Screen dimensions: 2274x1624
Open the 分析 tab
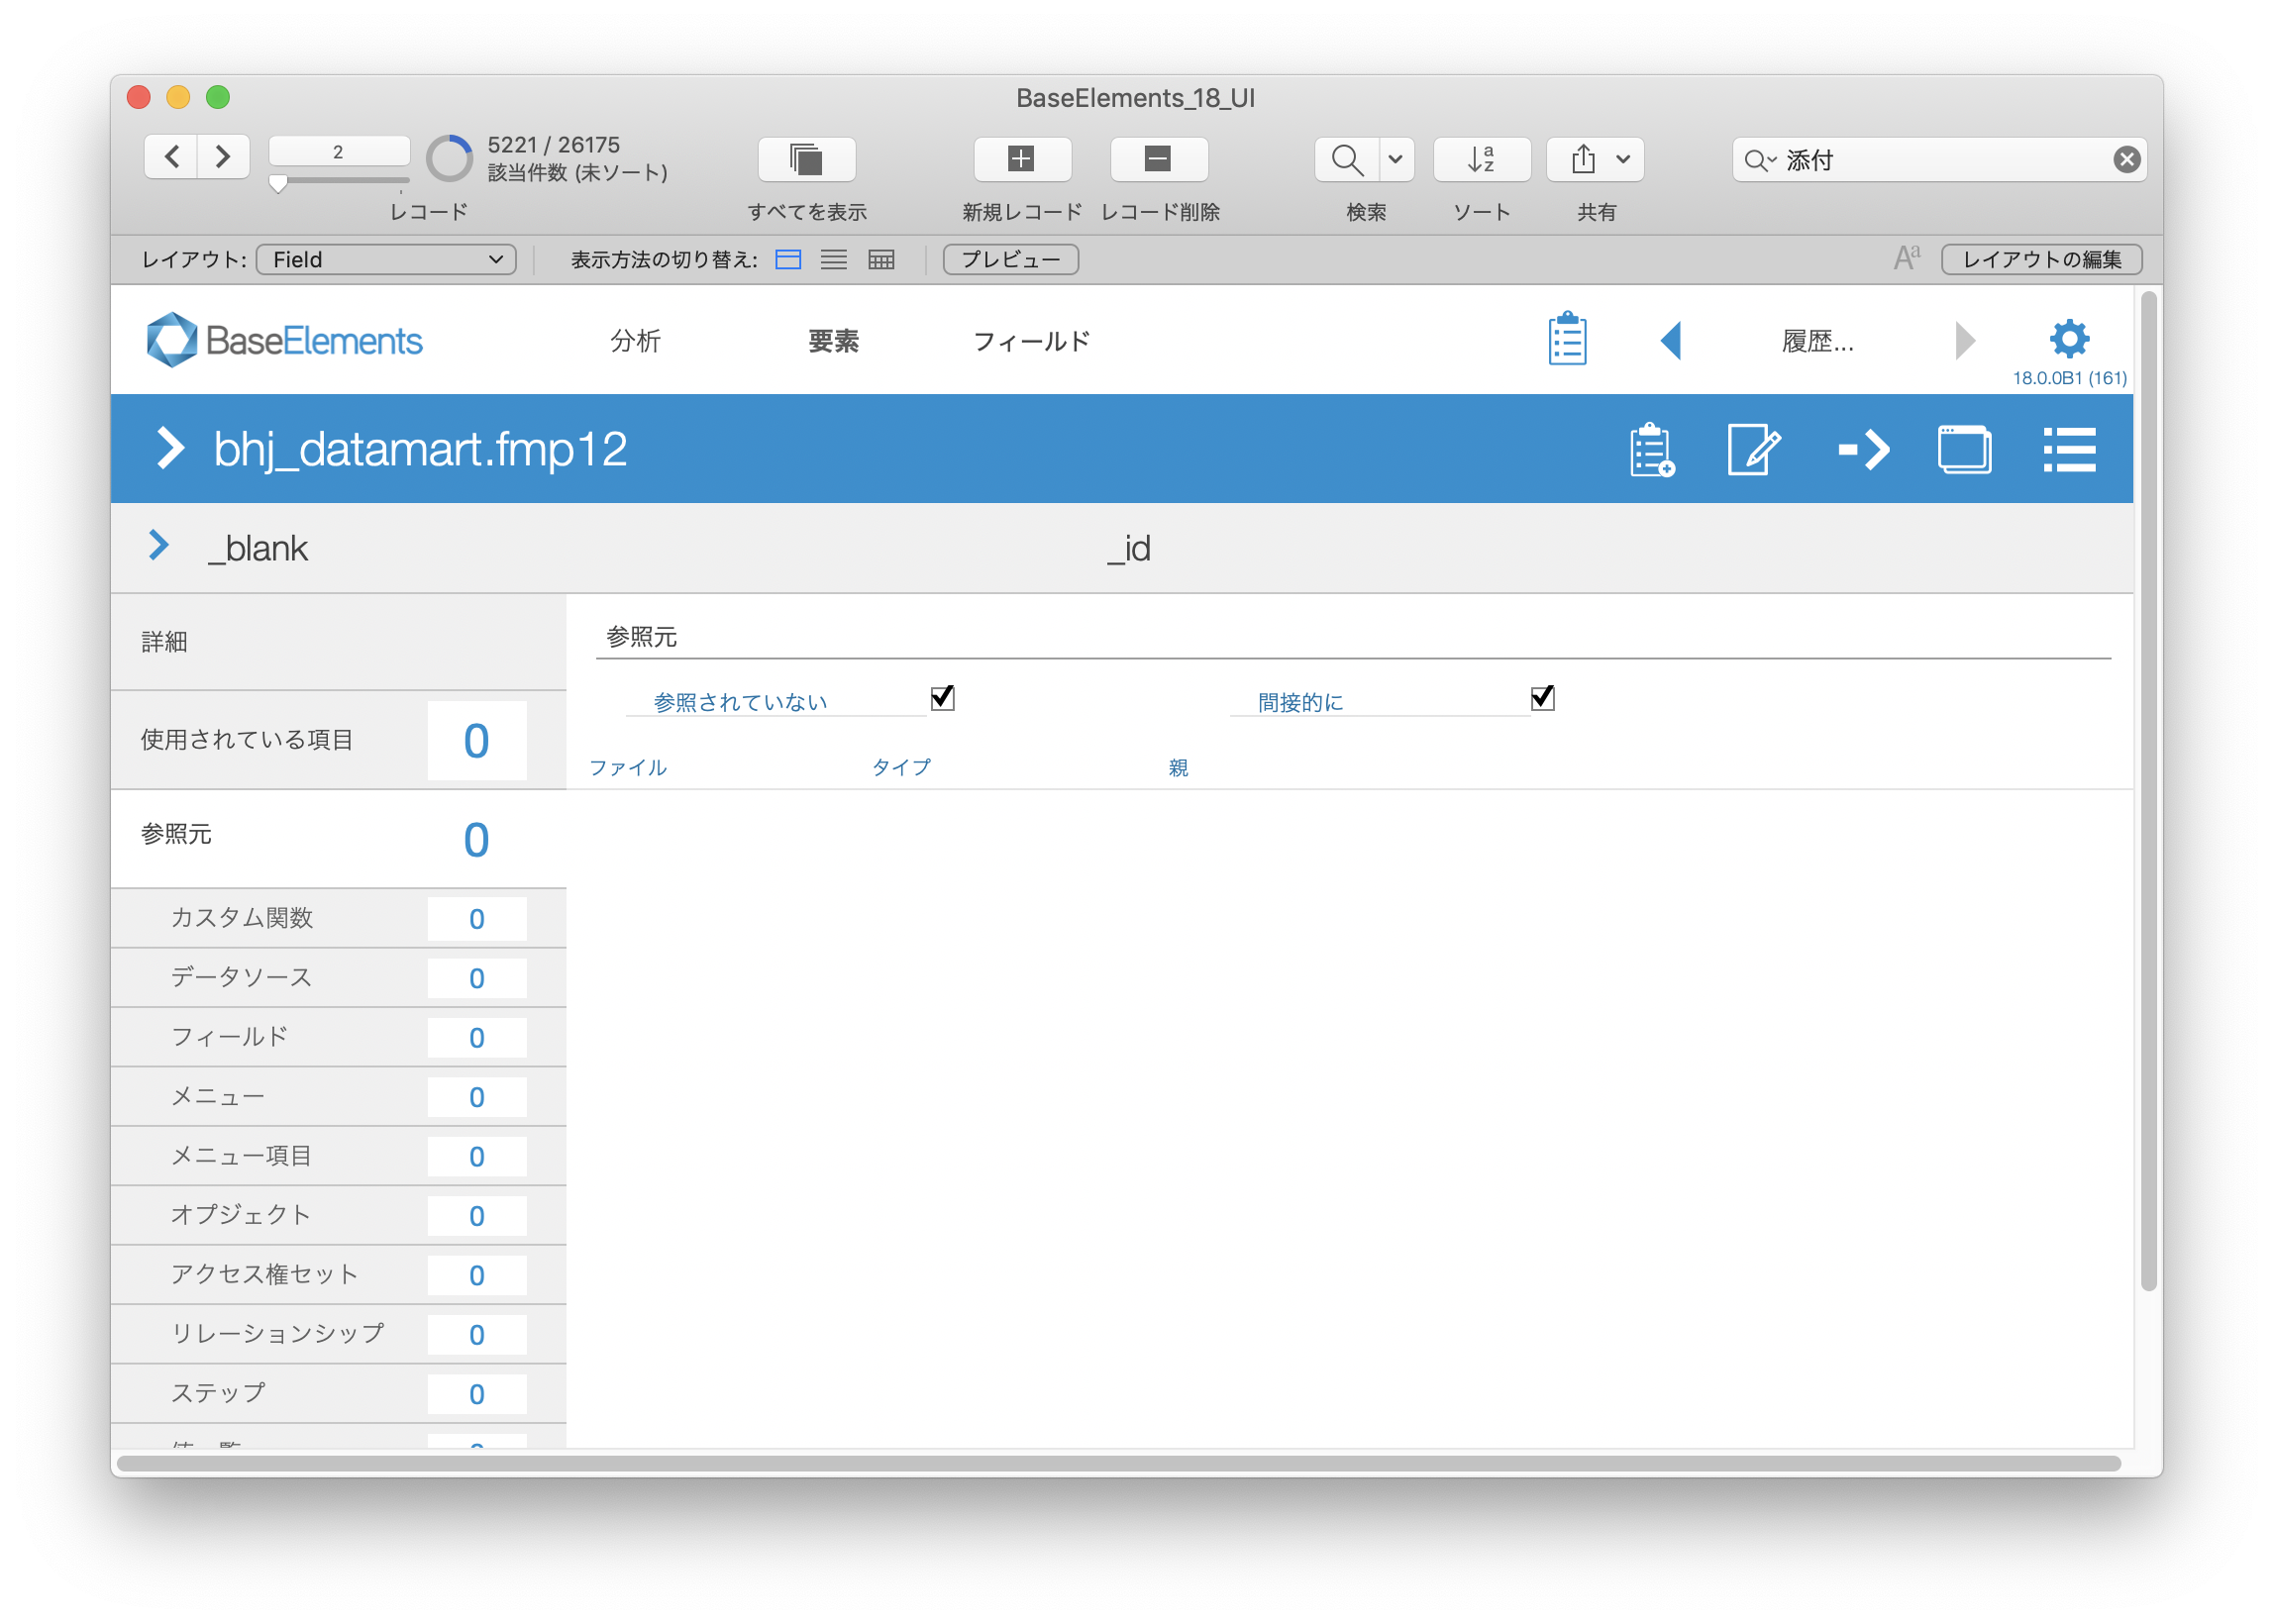pyautogui.click(x=635, y=341)
